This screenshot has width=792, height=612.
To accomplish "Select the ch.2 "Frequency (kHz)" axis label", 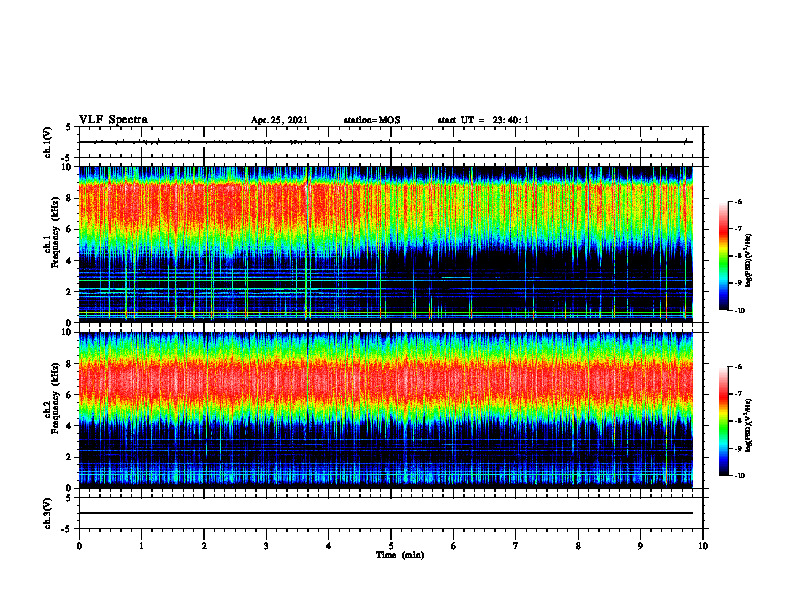I will 55,398.
